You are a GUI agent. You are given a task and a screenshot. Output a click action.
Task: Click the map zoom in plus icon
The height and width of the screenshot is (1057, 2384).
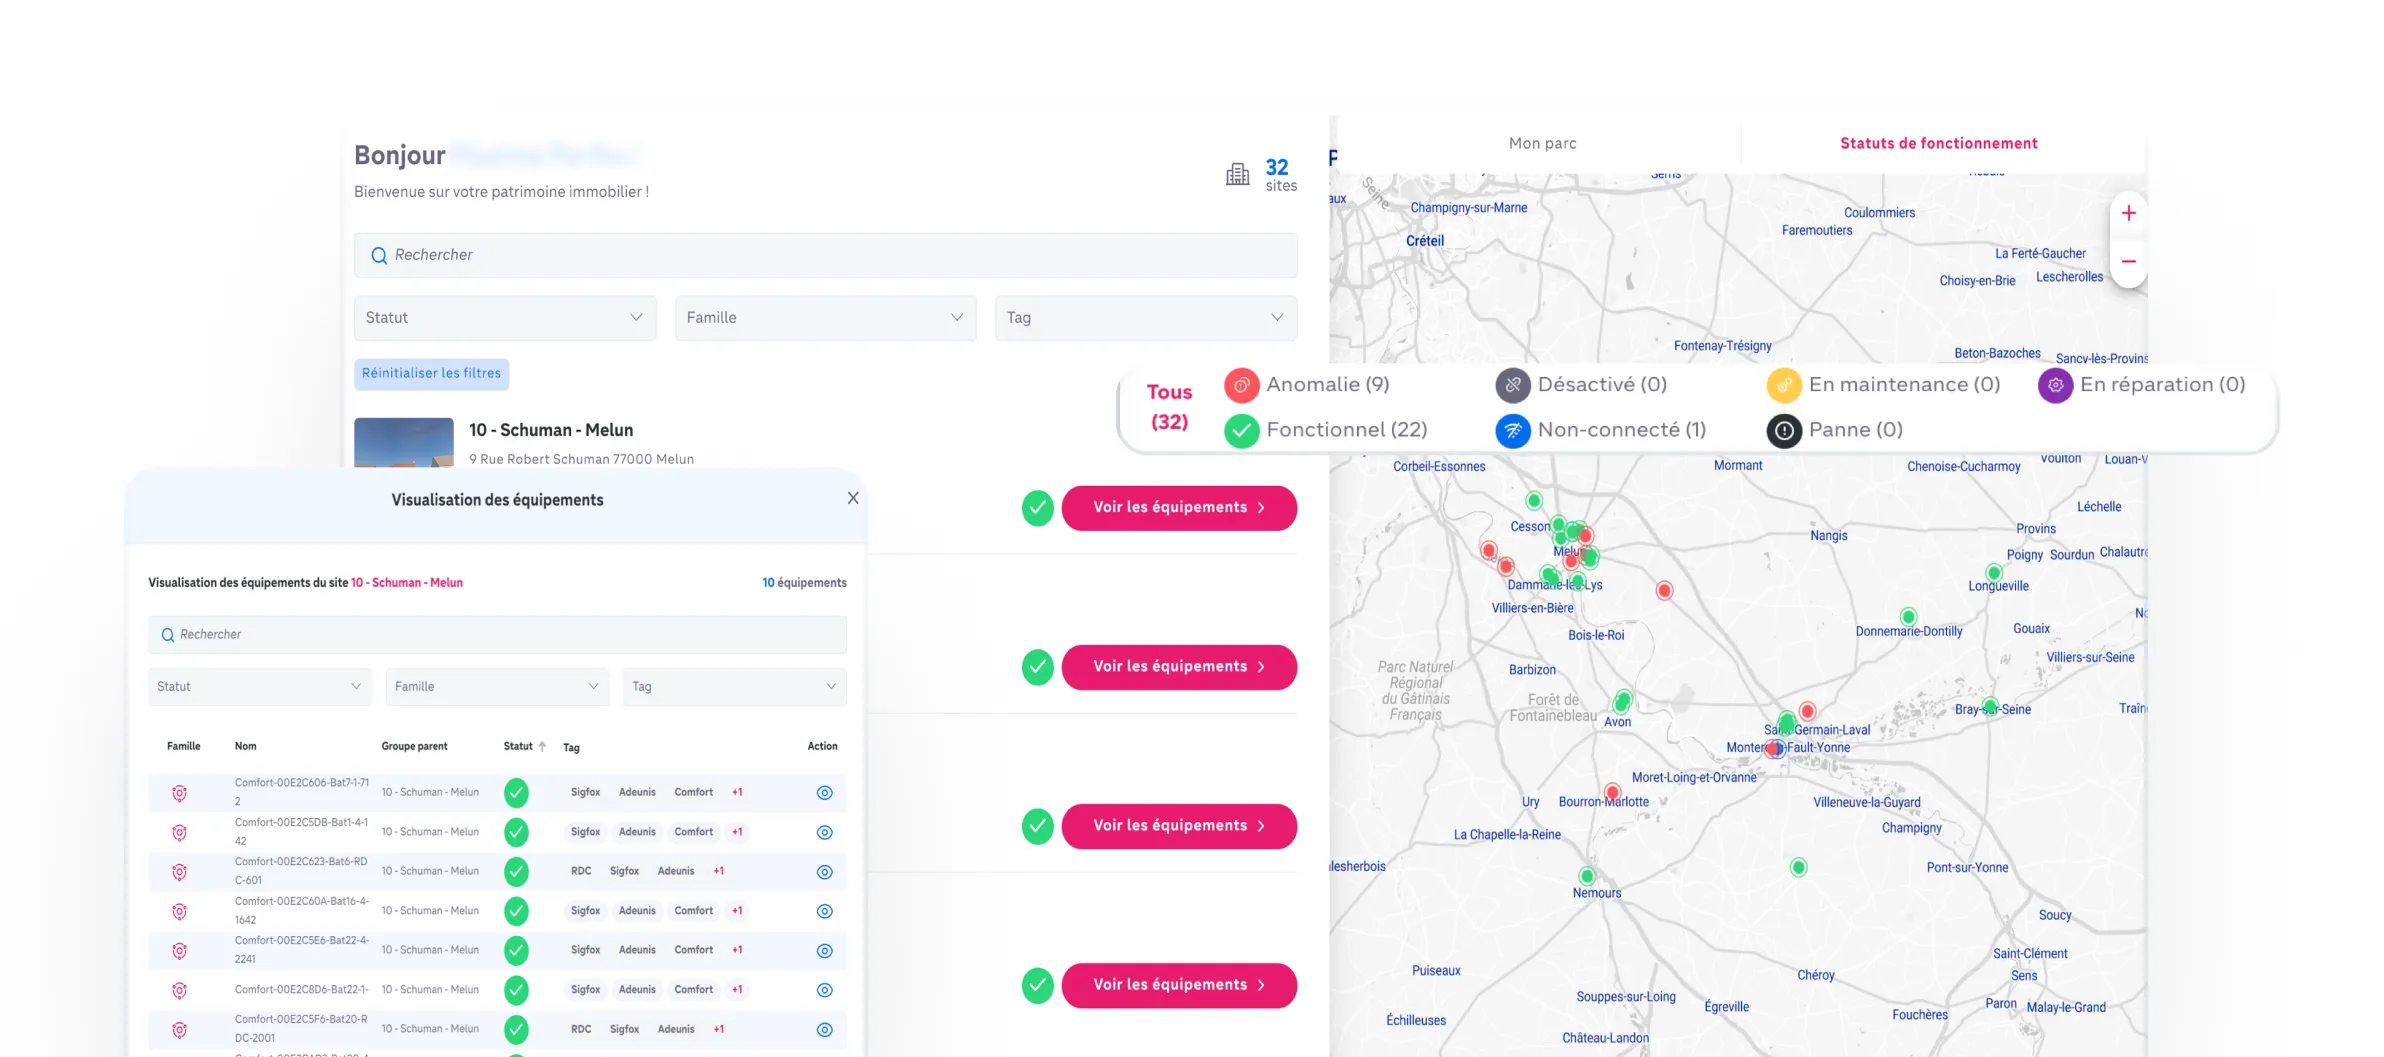(x=2128, y=214)
